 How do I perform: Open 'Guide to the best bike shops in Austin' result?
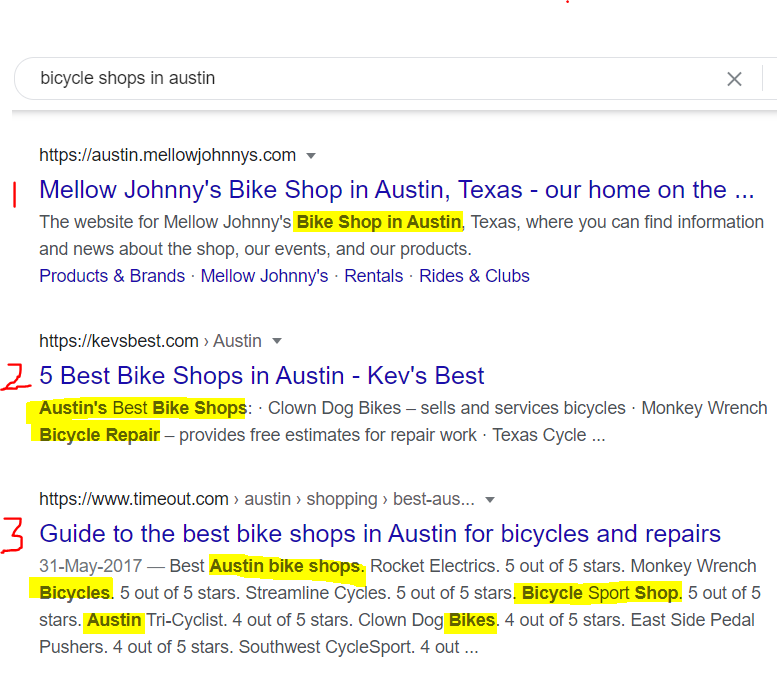[380, 533]
